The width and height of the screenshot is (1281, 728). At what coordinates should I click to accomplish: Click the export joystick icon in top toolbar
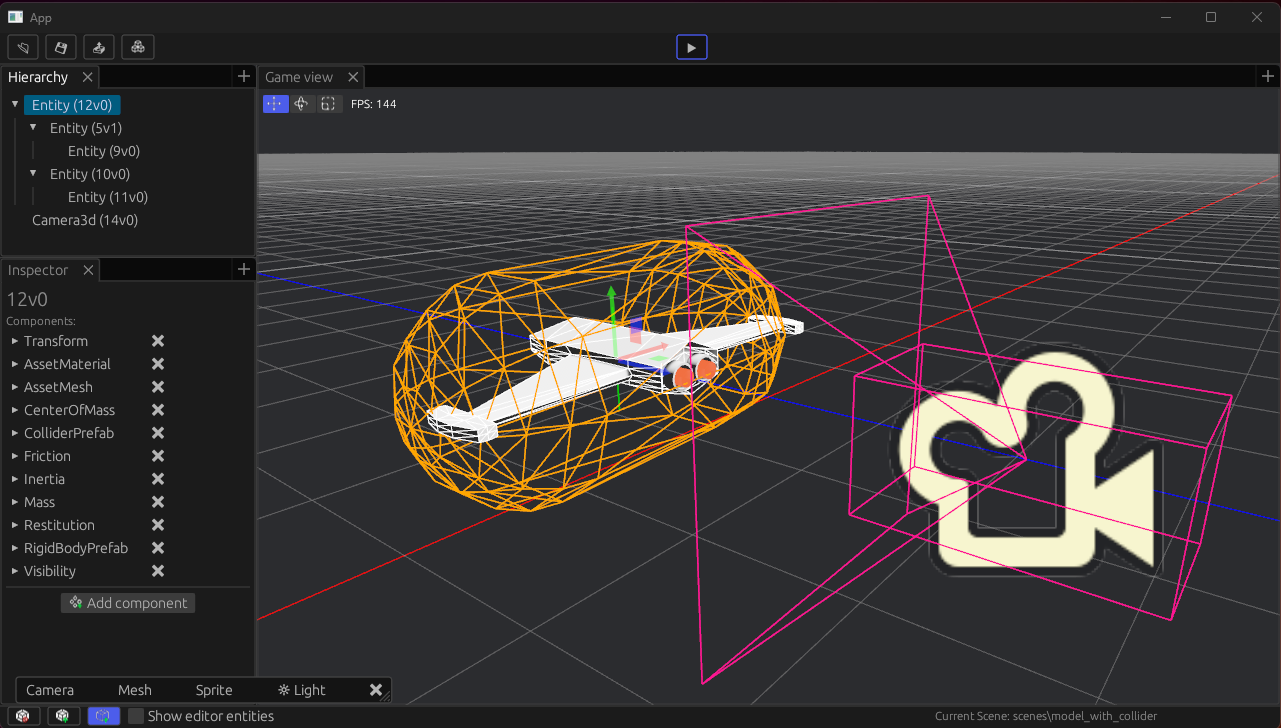99,47
